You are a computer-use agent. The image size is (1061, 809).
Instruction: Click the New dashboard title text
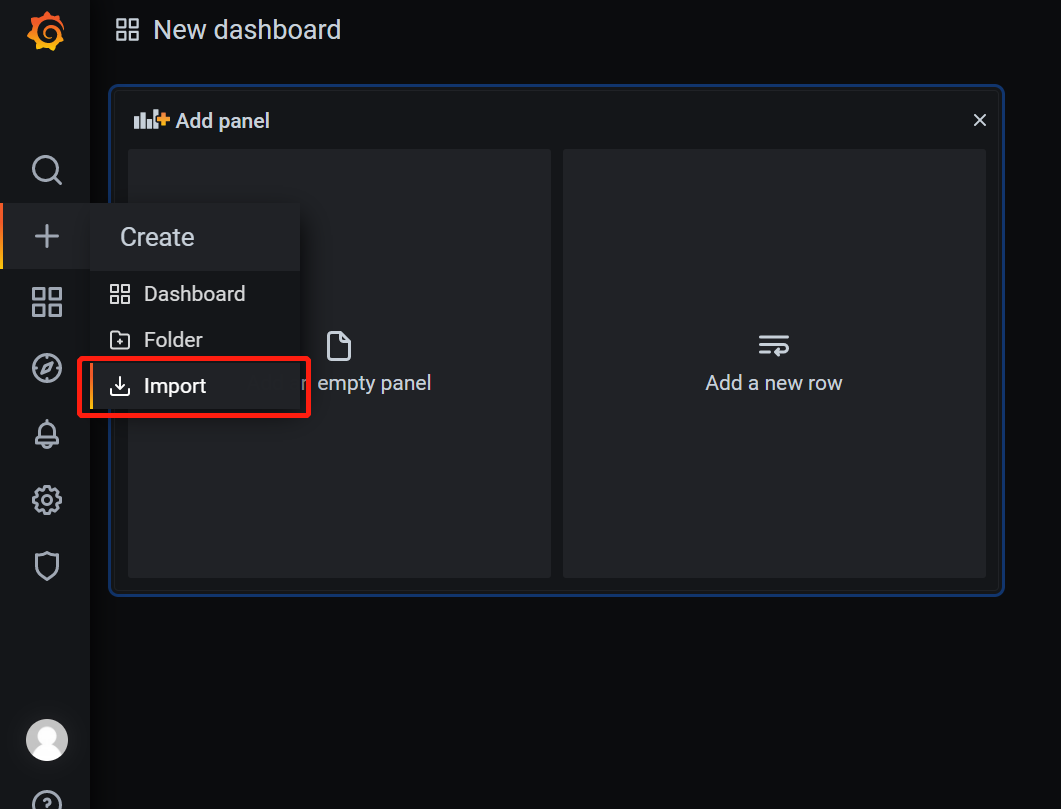pyautogui.click(x=247, y=30)
